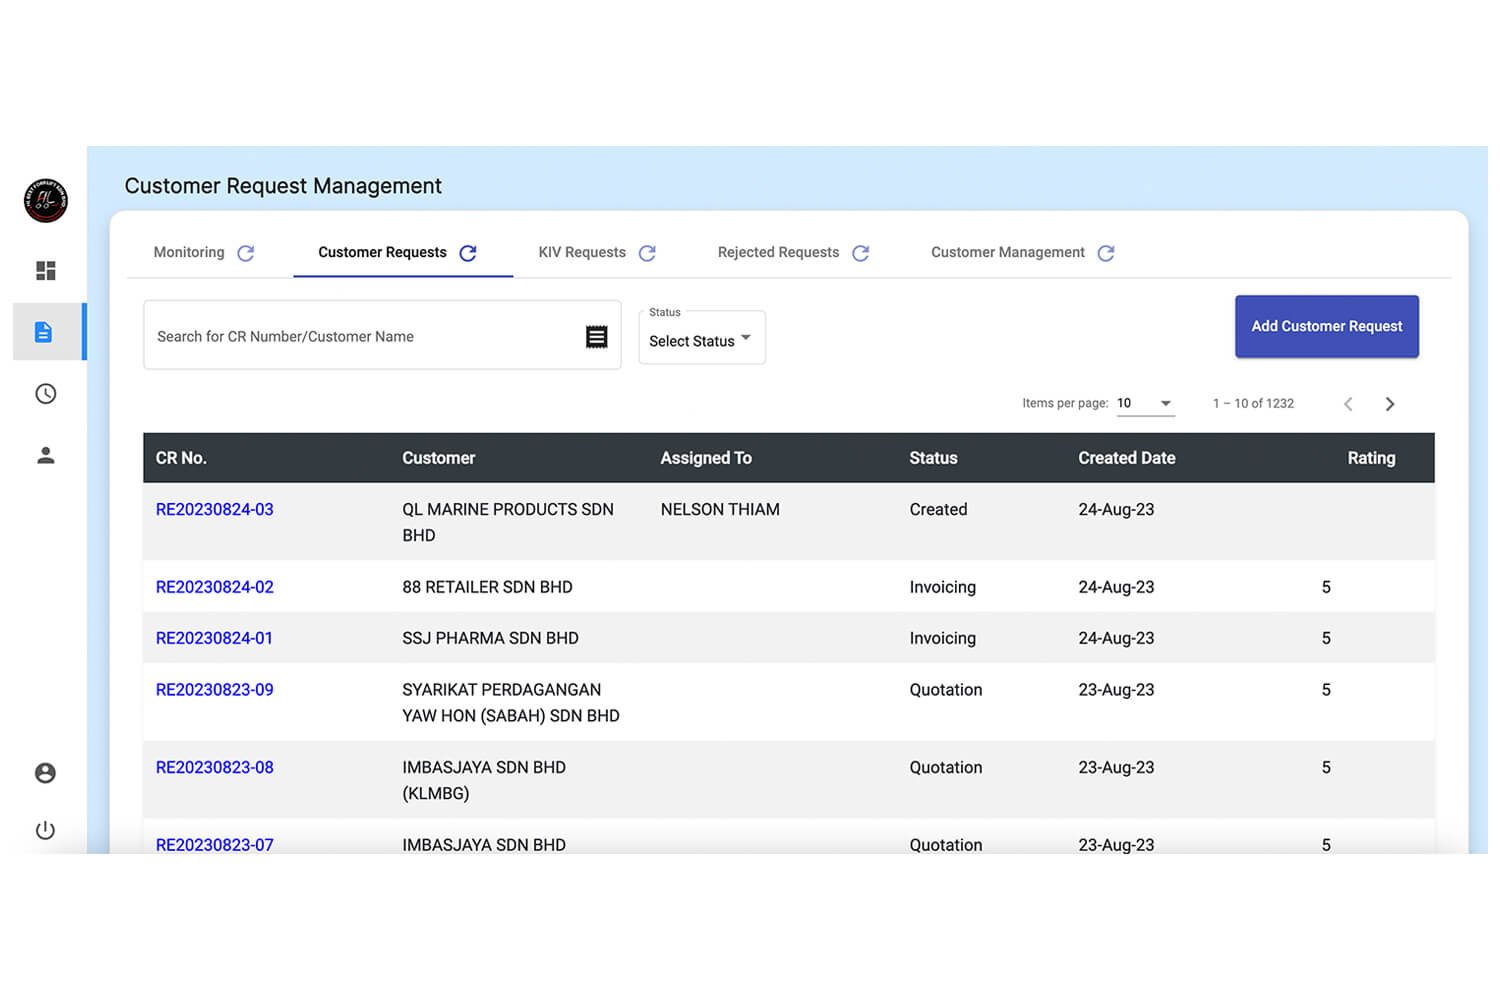This screenshot has height=1000, width=1500.
Task: Refresh Customer Management with reload icon
Action: point(1106,253)
